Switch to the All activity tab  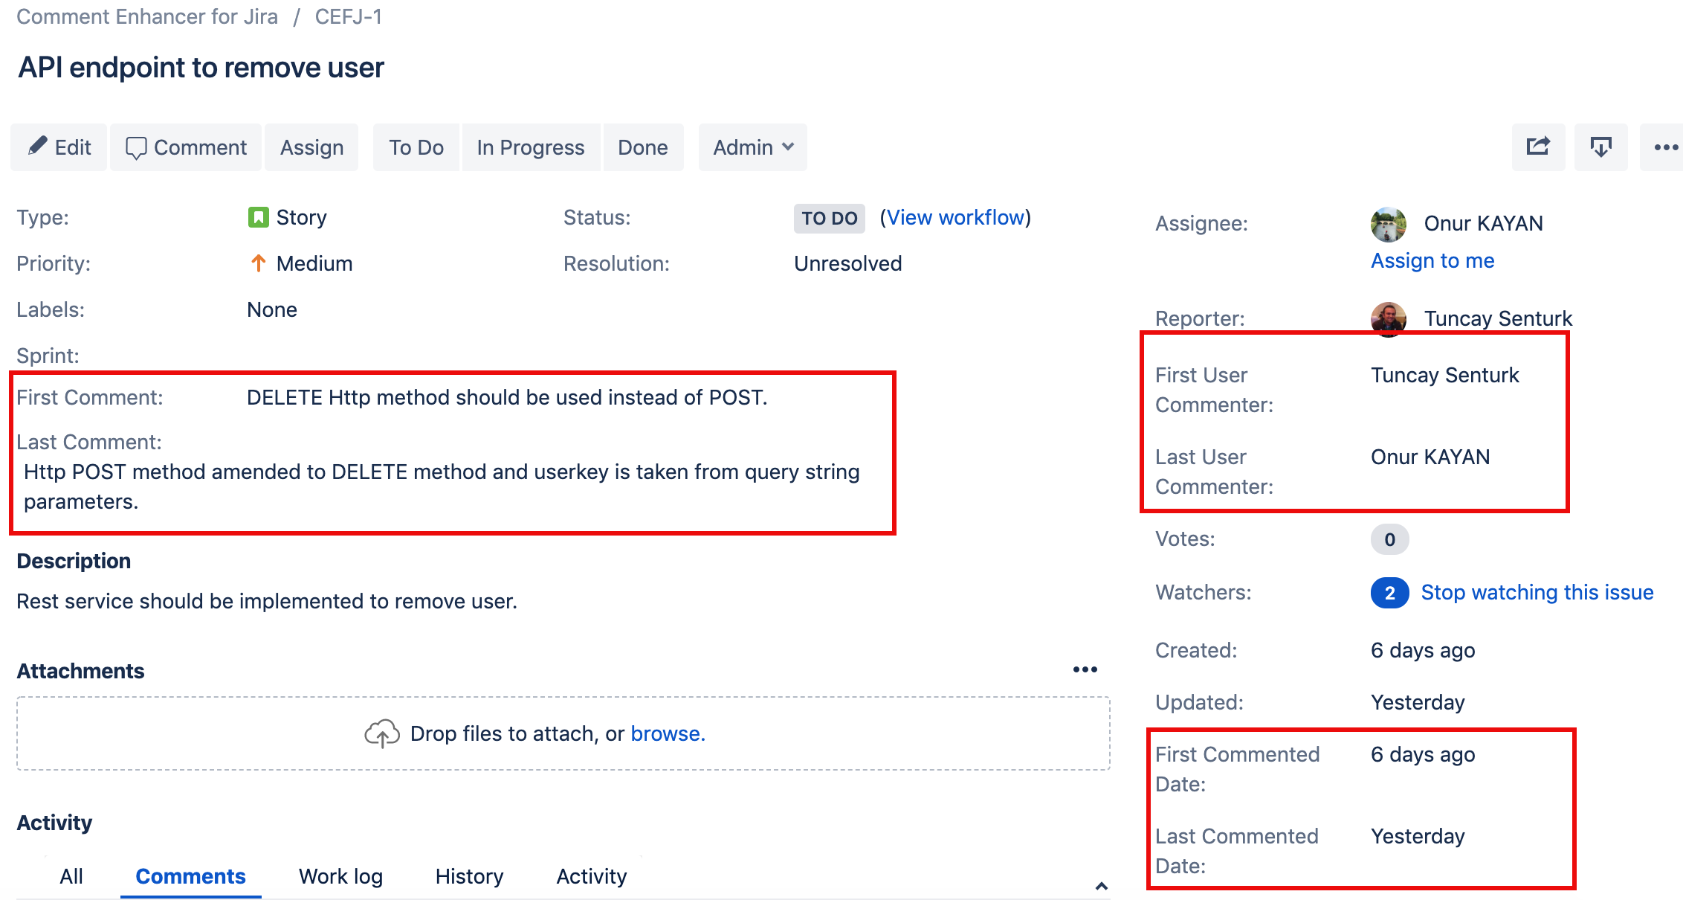71,877
